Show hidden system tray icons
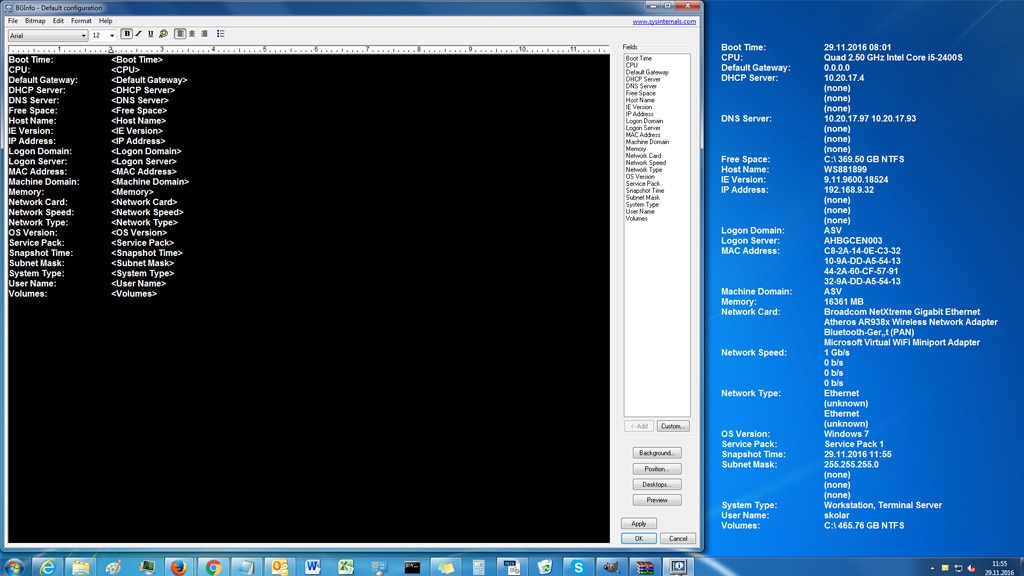The height and width of the screenshot is (576, 1024). (x=932, y=568)
